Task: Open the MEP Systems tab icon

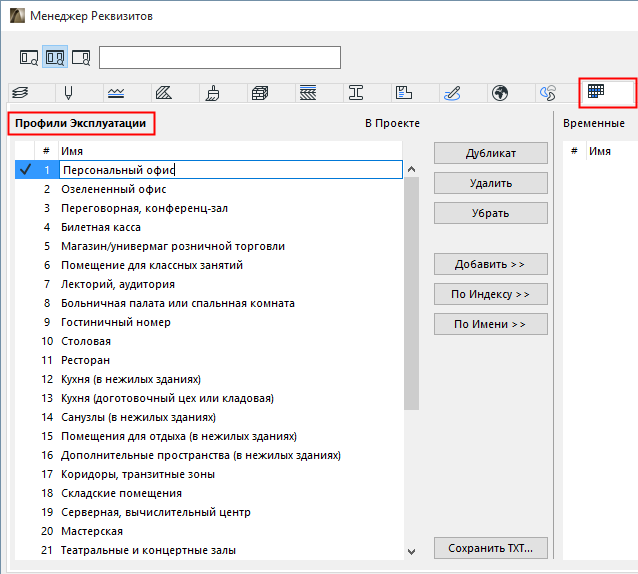Action: pos(548,93)
